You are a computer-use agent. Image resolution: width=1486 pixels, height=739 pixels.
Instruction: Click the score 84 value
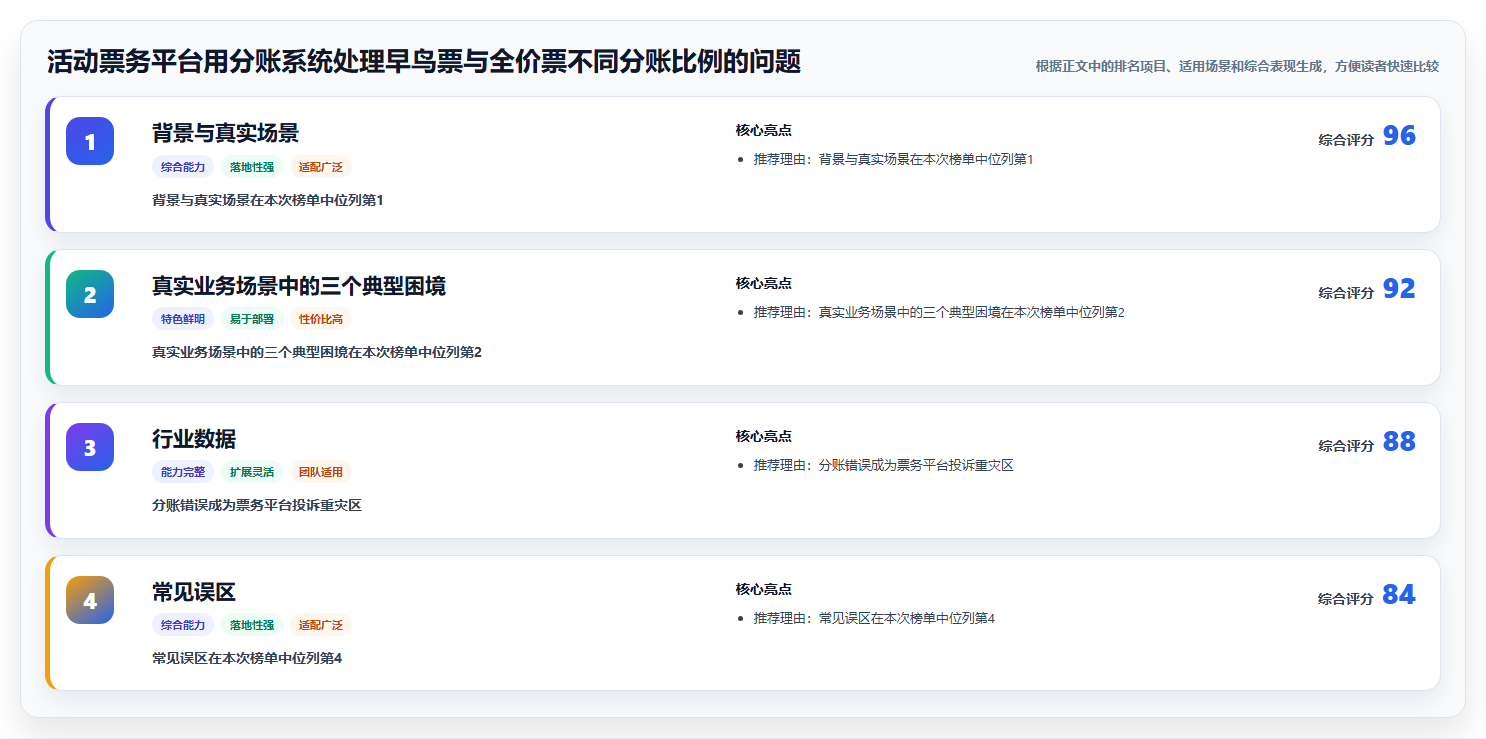(1399, 595)
